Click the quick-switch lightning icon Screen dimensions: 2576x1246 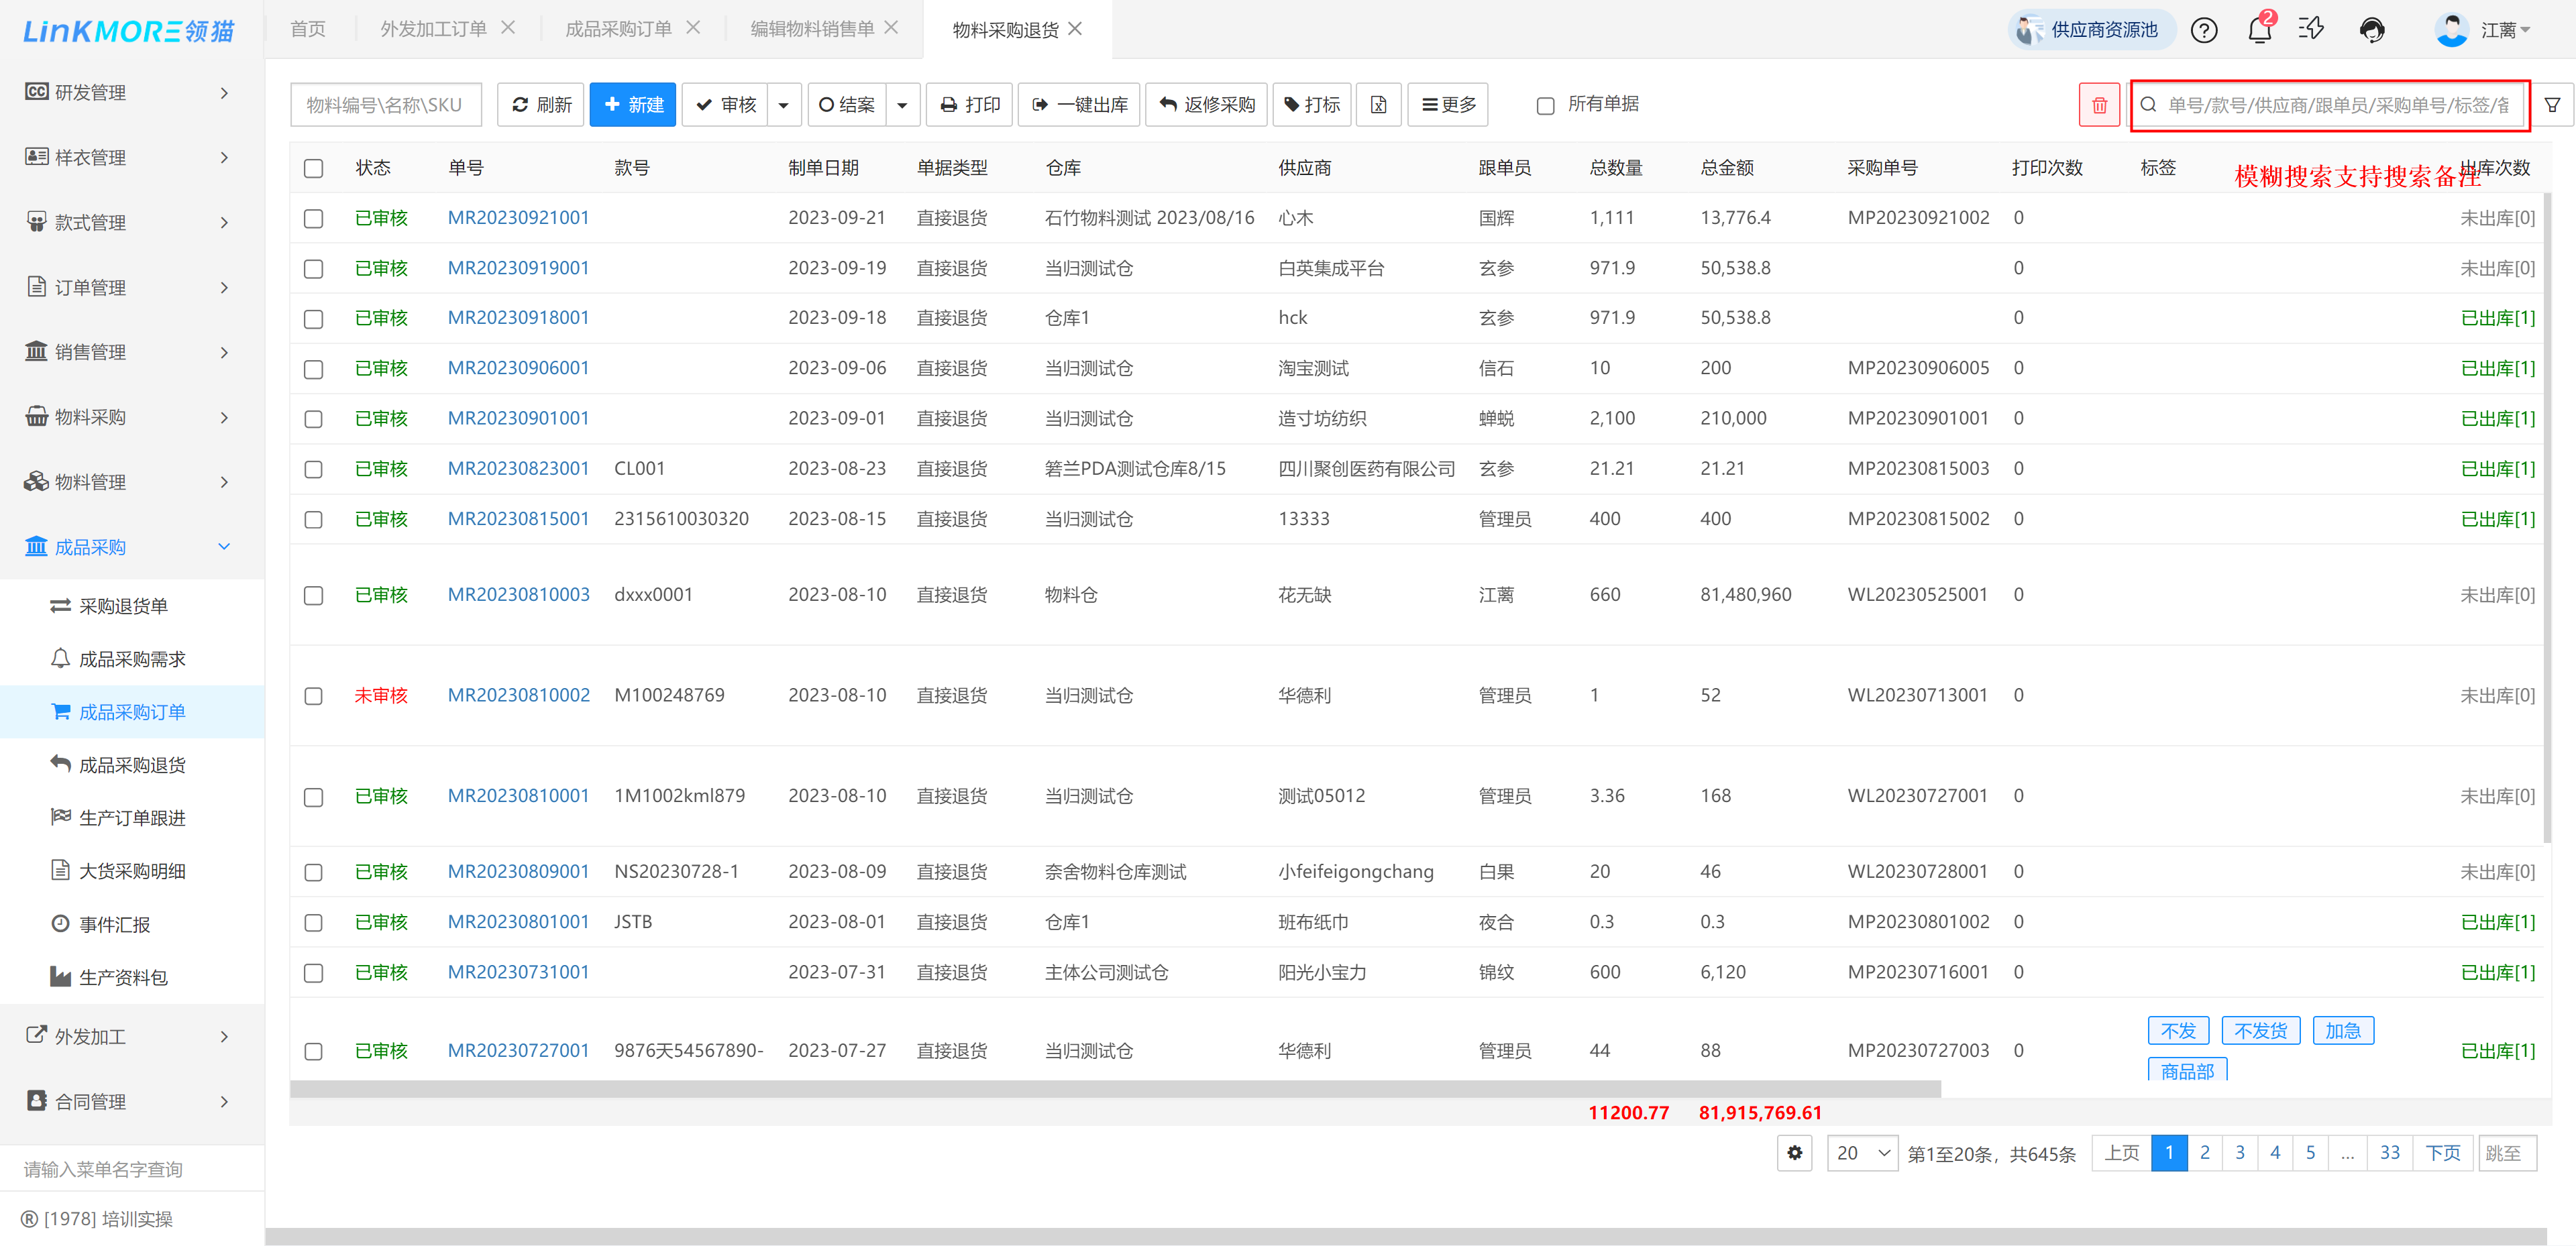[x=2311, y=29]
